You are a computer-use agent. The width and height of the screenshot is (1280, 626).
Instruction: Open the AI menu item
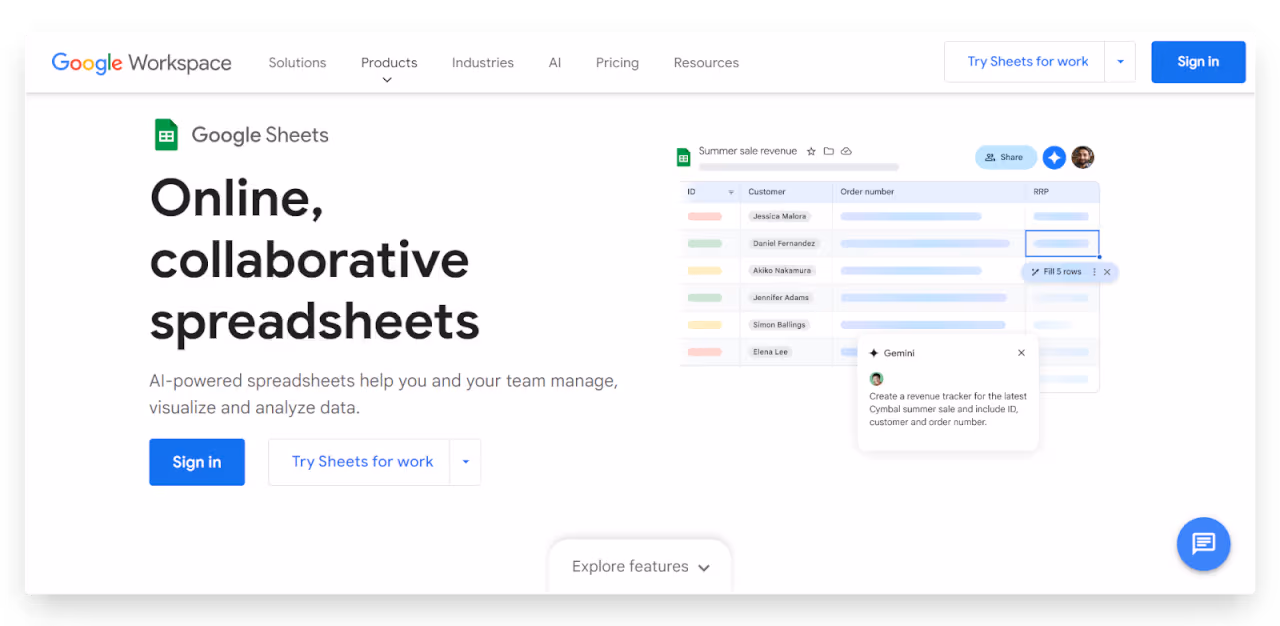coord(555,62)
